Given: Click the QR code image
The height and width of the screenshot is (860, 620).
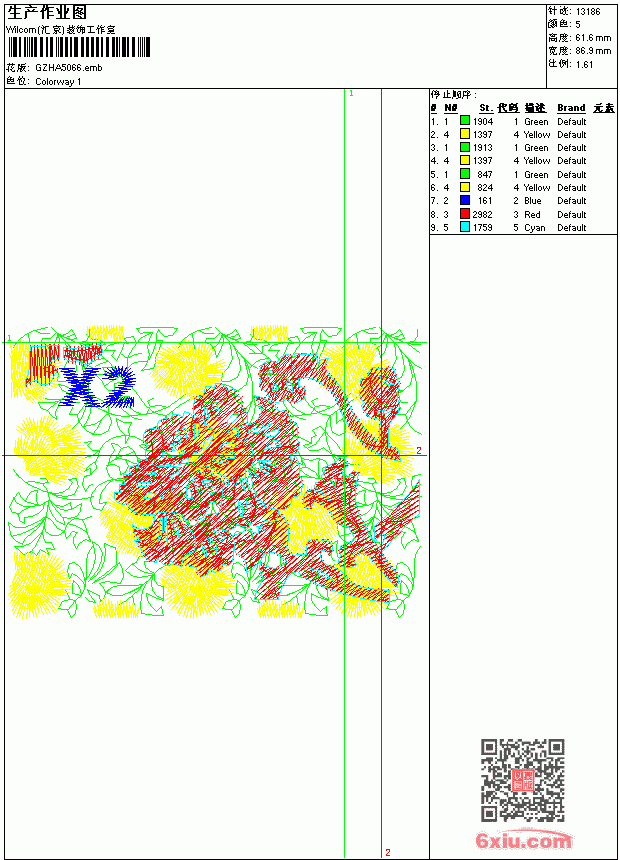Looking at the screenshot, I should (523, 780).
